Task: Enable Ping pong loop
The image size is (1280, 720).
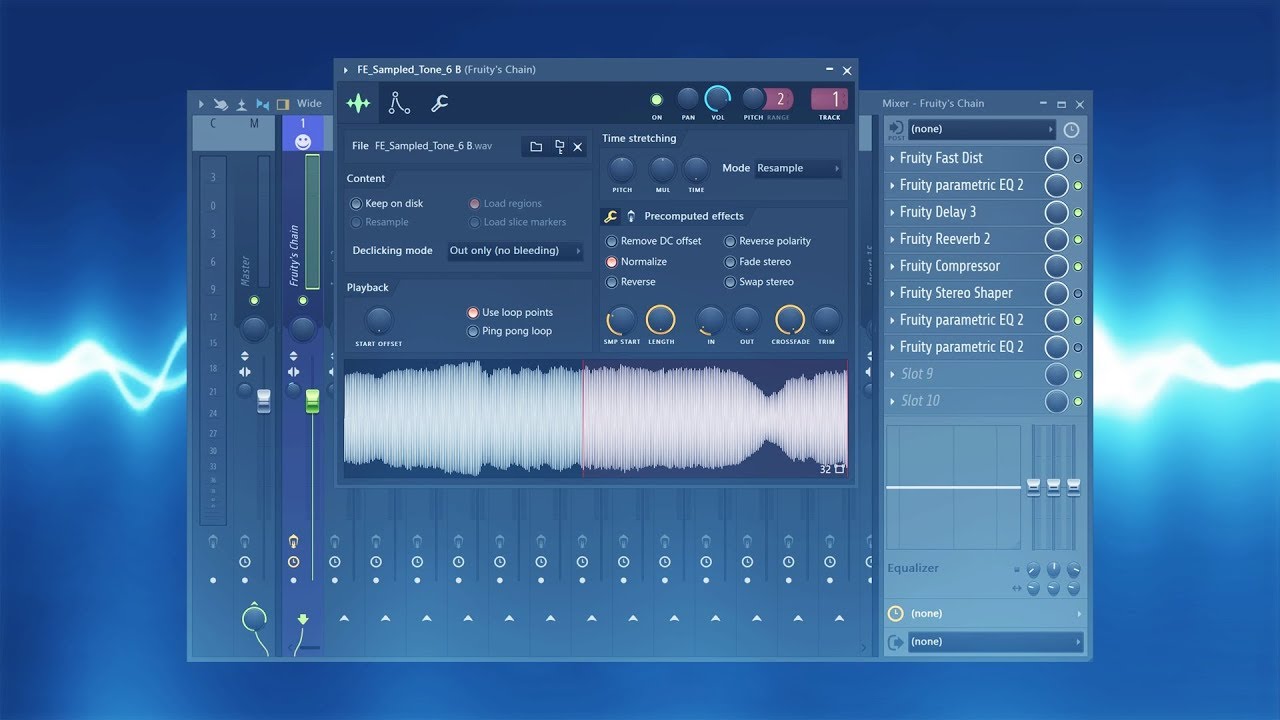Action: pyautogui.click(x=473, y=331)
